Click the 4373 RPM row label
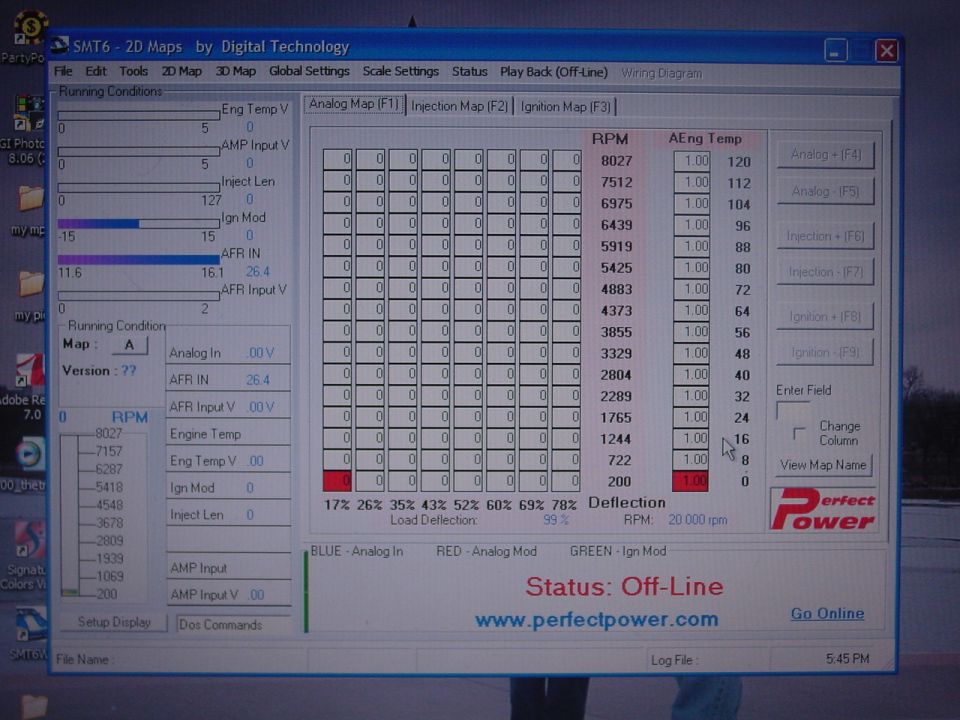This screenshot has height=720, width=960. click(x=616, y=311)
